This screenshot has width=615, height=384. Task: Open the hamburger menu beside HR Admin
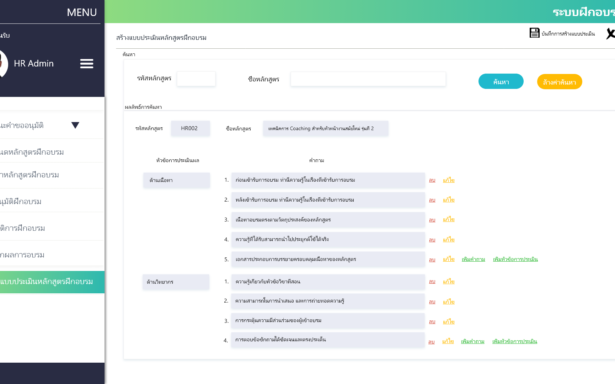tap(87, 64)
